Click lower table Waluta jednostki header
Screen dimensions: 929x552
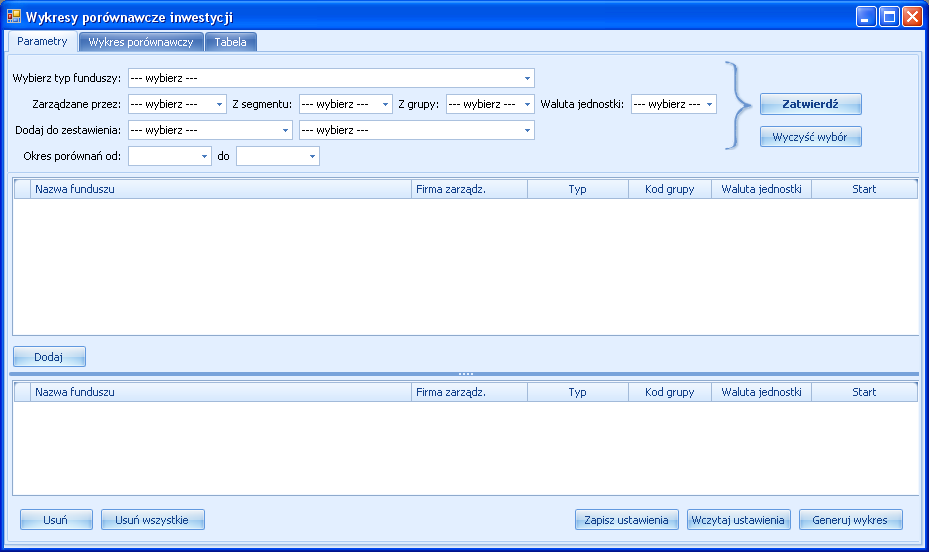(x=761, y=392)
